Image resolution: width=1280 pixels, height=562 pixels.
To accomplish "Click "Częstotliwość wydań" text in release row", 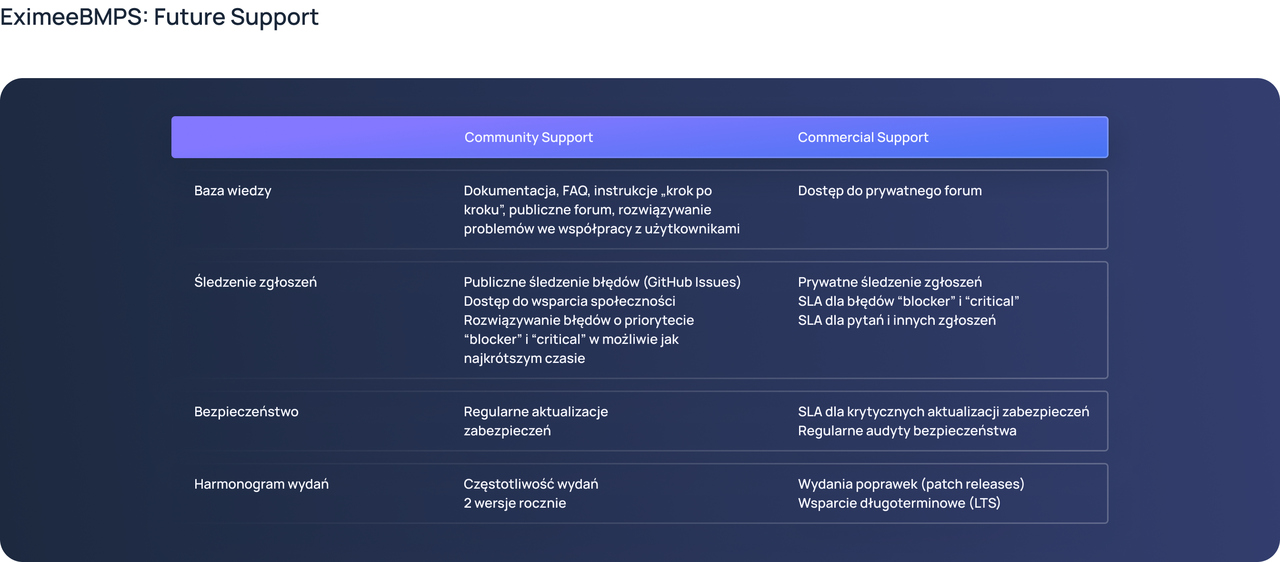I will point(531,484).
